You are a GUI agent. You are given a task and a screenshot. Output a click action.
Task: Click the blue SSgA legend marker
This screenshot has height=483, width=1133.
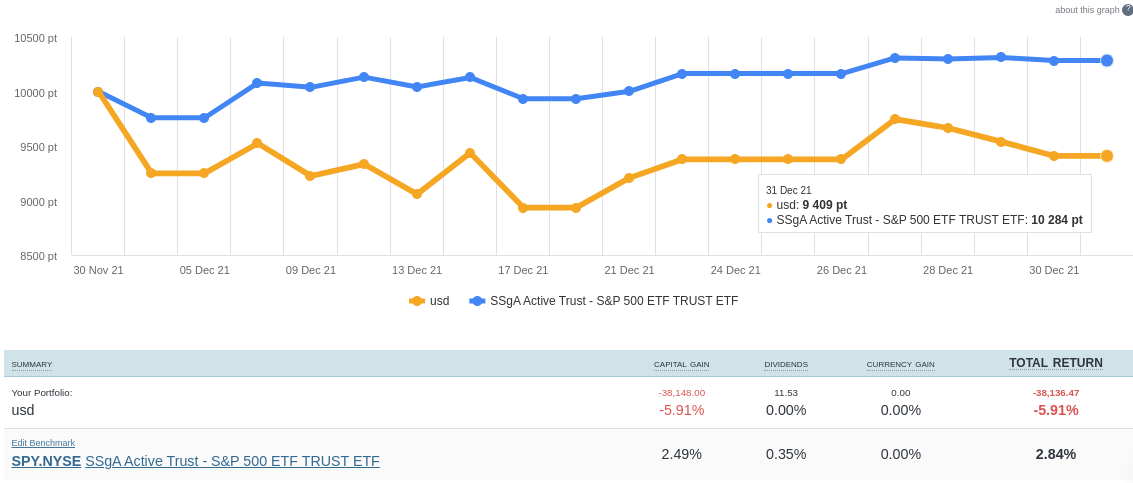477,301
